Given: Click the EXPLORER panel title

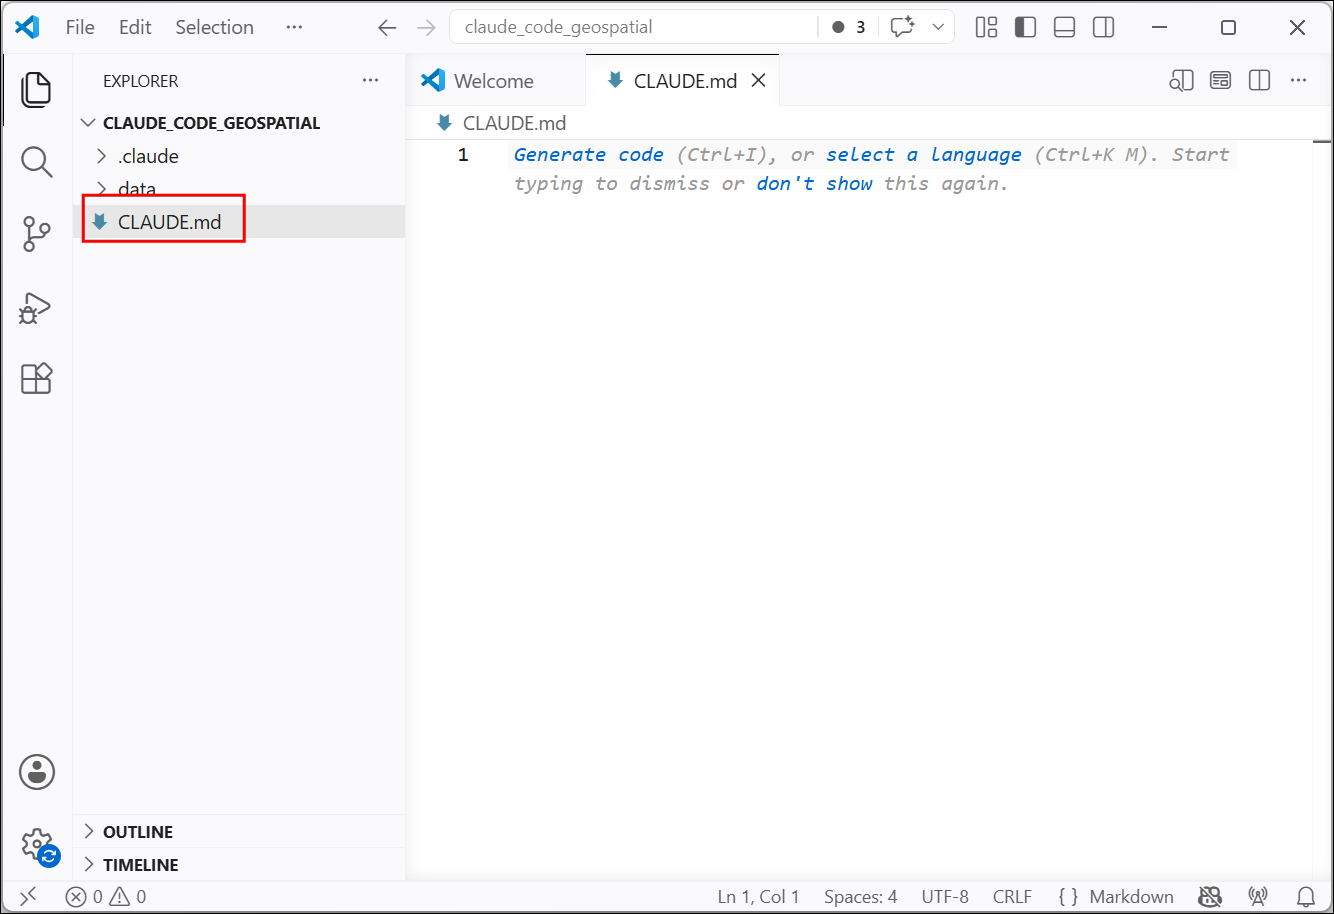Looking at the screenshot, I should tap(141, 81).
